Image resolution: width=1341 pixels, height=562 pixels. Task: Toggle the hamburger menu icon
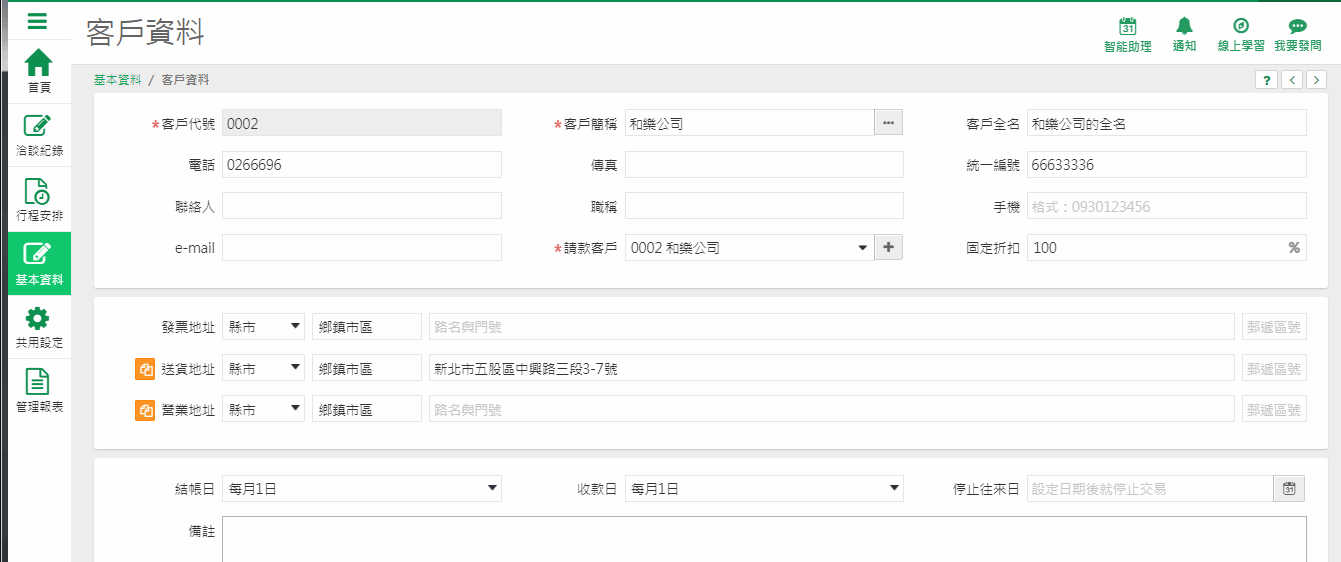pos(38,21)
